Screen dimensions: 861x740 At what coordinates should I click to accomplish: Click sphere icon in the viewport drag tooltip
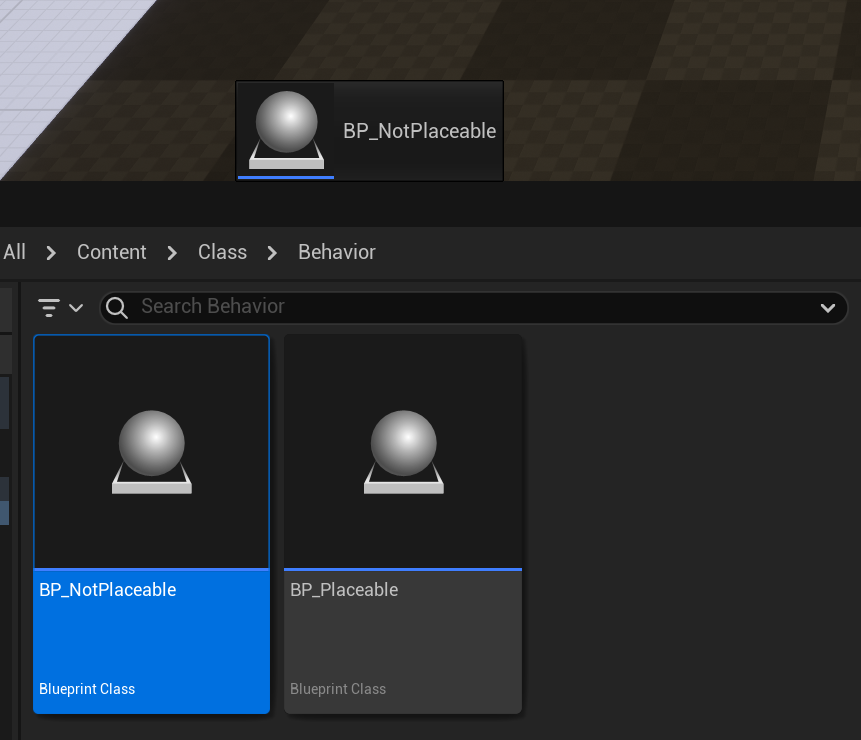pos(286,130)
